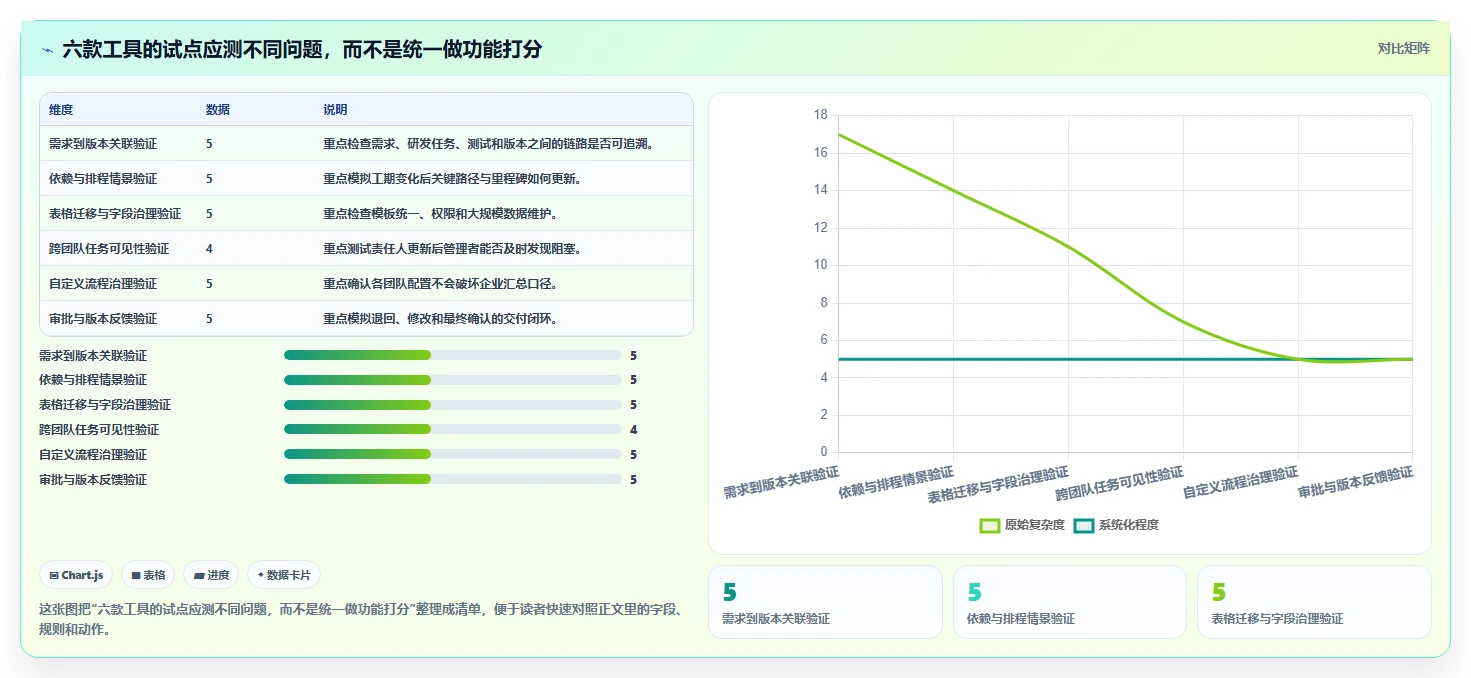The image size is (1471, 678).
Task: Click table cell 需求到版本关联验证
Action: (103, 144)
